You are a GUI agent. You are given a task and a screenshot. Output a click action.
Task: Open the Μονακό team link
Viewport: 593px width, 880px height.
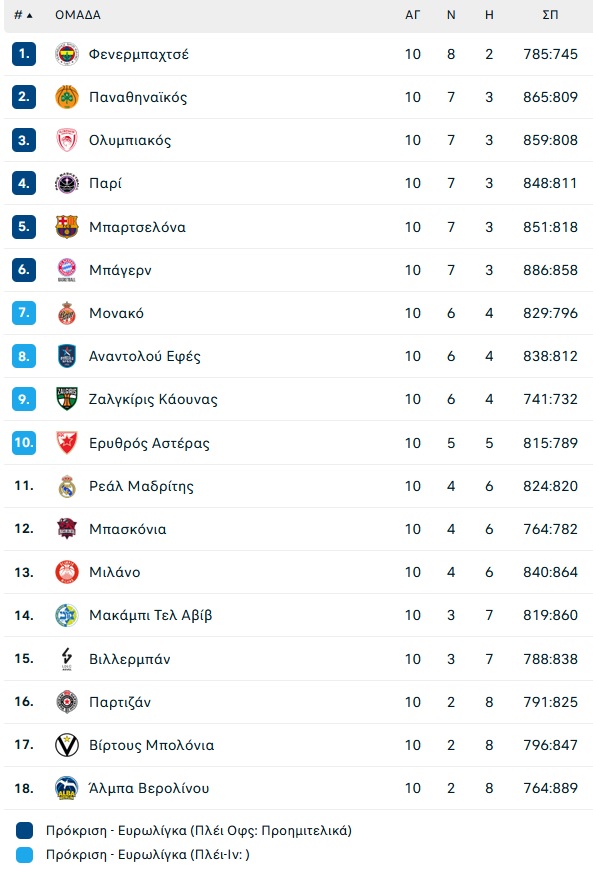click(x=116, y=313)
